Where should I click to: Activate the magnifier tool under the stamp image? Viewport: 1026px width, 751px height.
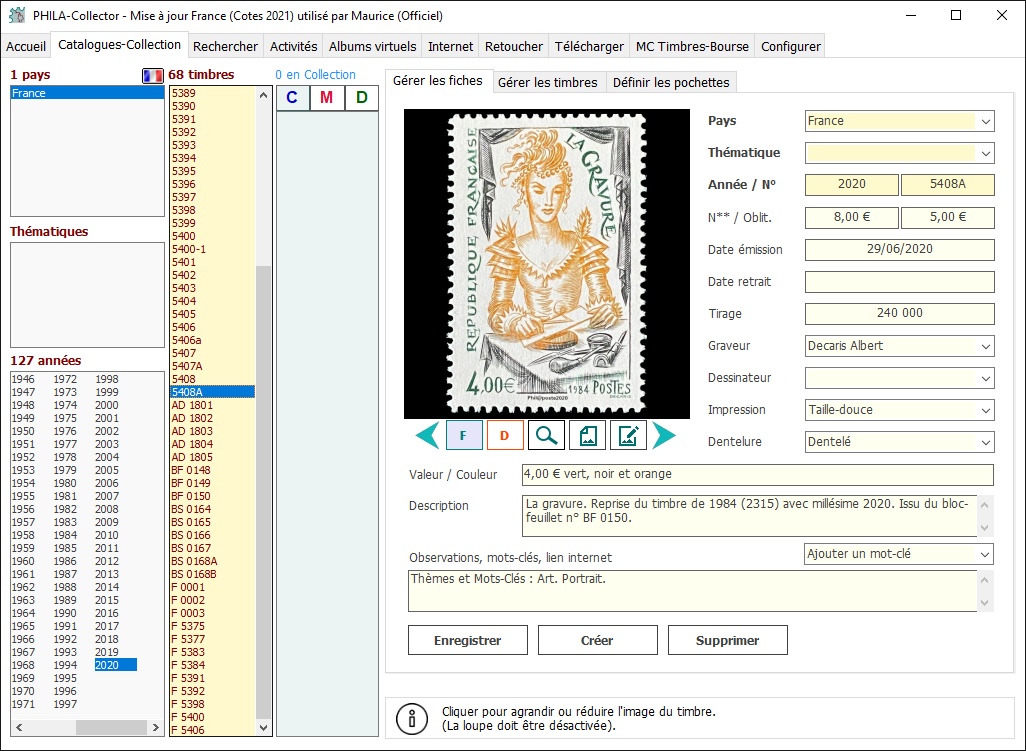(546, 436)
